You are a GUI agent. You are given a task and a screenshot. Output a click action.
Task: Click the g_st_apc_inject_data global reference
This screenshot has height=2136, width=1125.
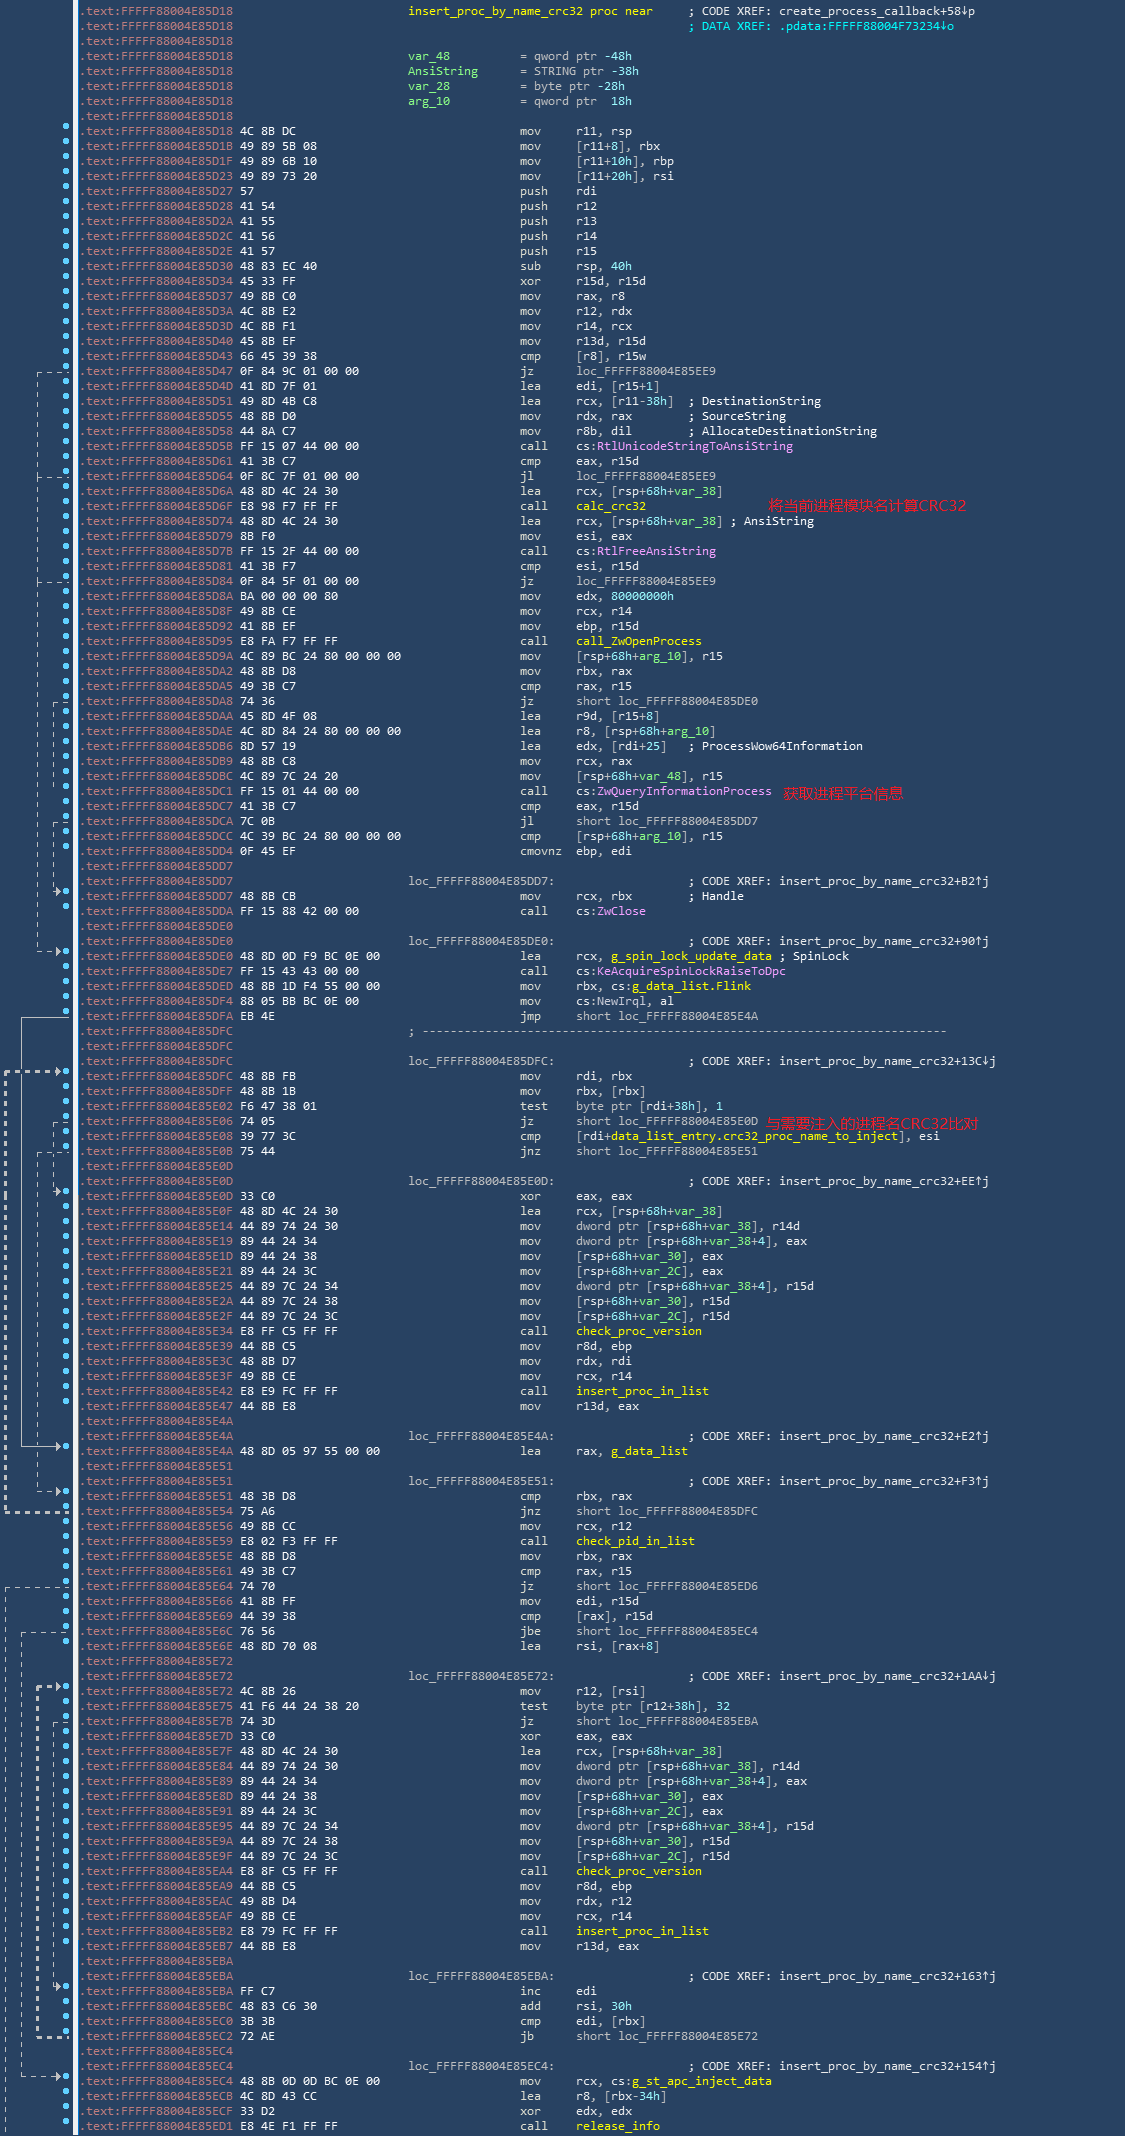pyautogui.click(x=701, y=2081)
